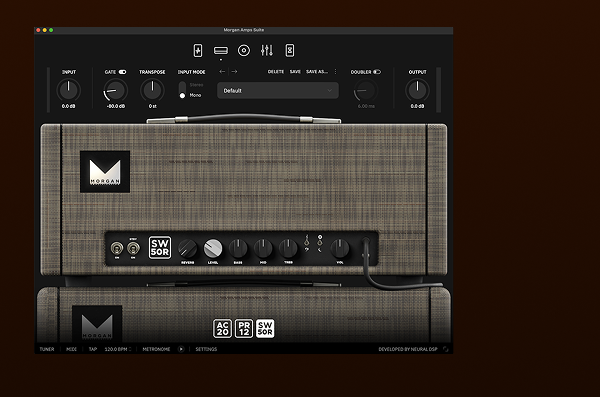Image resolution: width=600 pixels, height=397 pixels.
Task: Click the amp BASS knob
Action: pos(238,248)
